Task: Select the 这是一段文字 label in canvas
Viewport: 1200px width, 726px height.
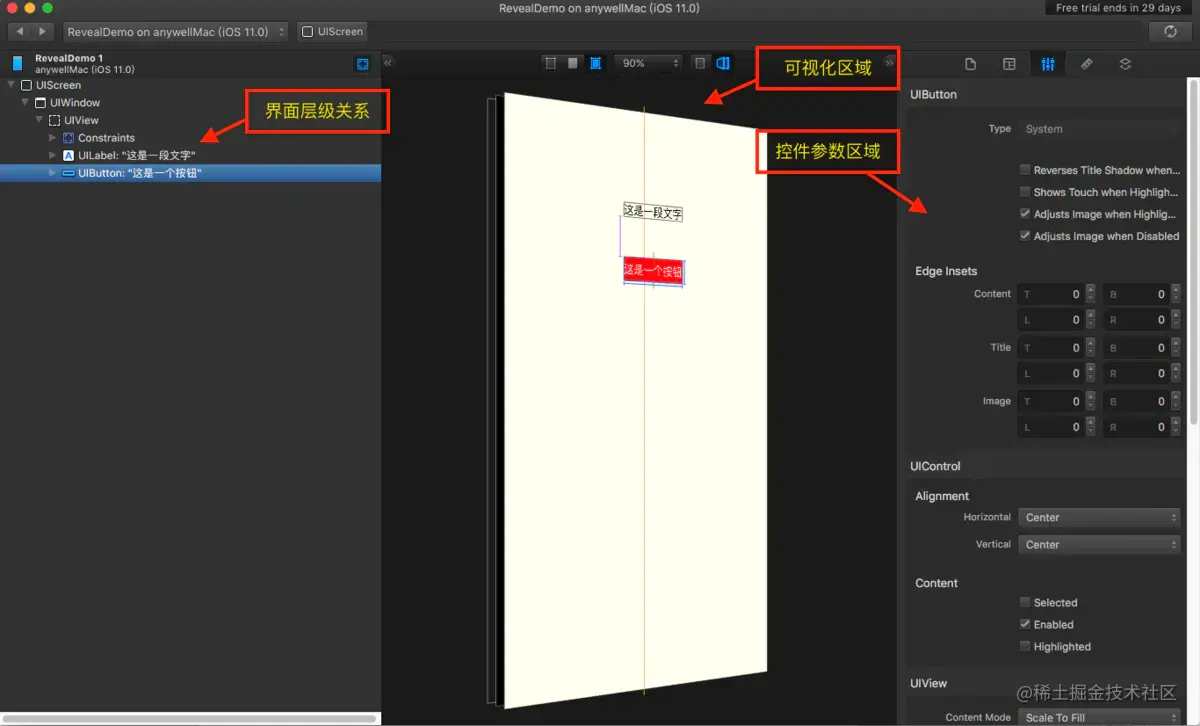Action: point(653,212)
